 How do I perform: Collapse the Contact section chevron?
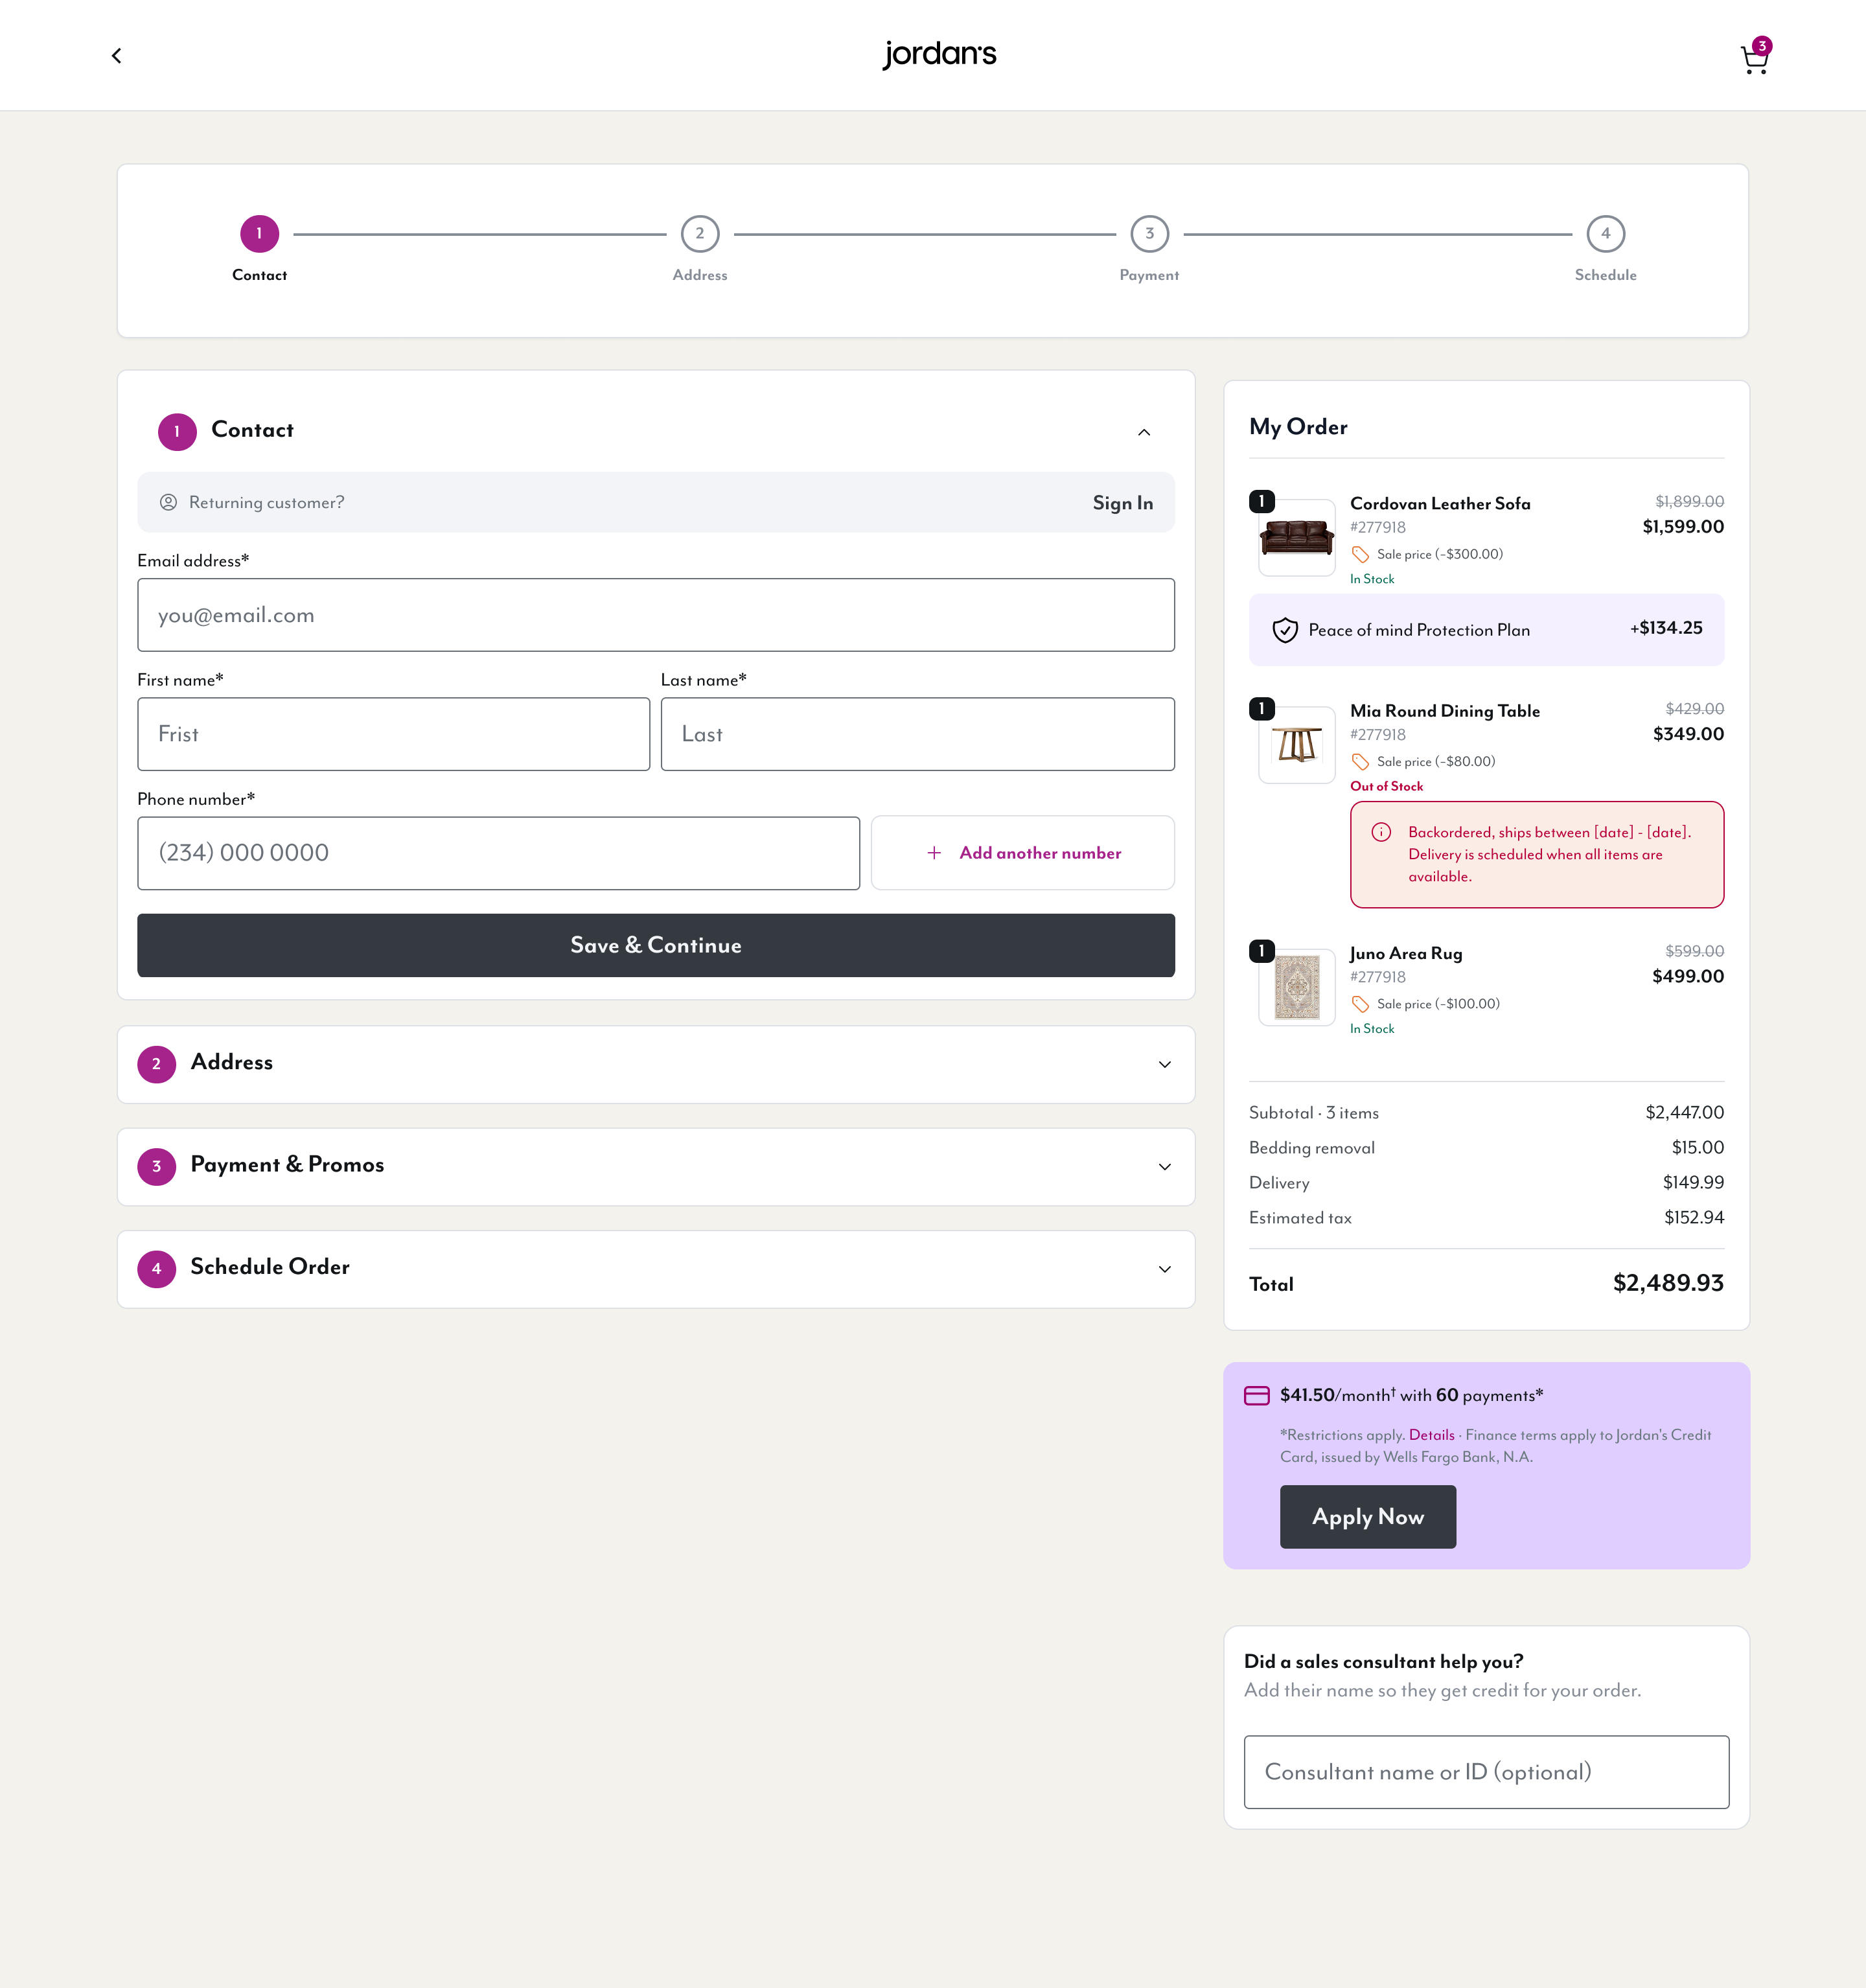(1144, 432)
